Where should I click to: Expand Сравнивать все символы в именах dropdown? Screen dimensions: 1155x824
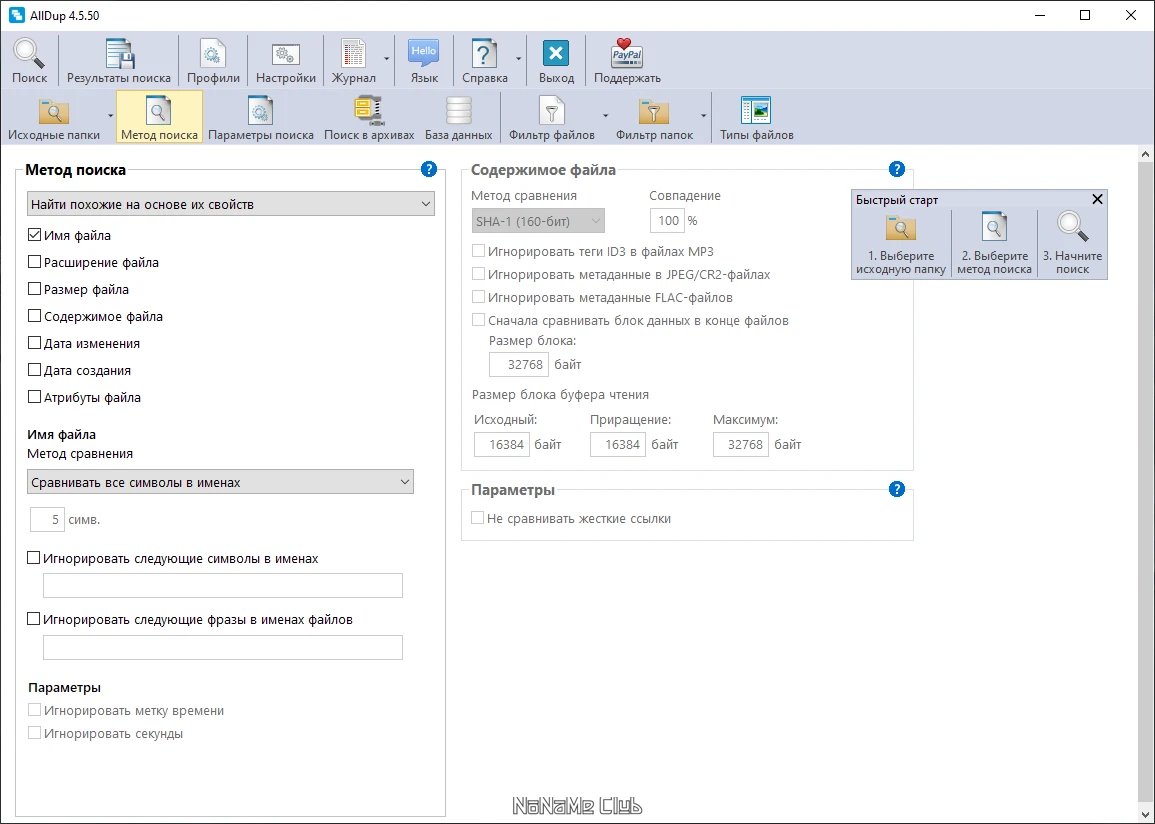[x=220, y=482]
